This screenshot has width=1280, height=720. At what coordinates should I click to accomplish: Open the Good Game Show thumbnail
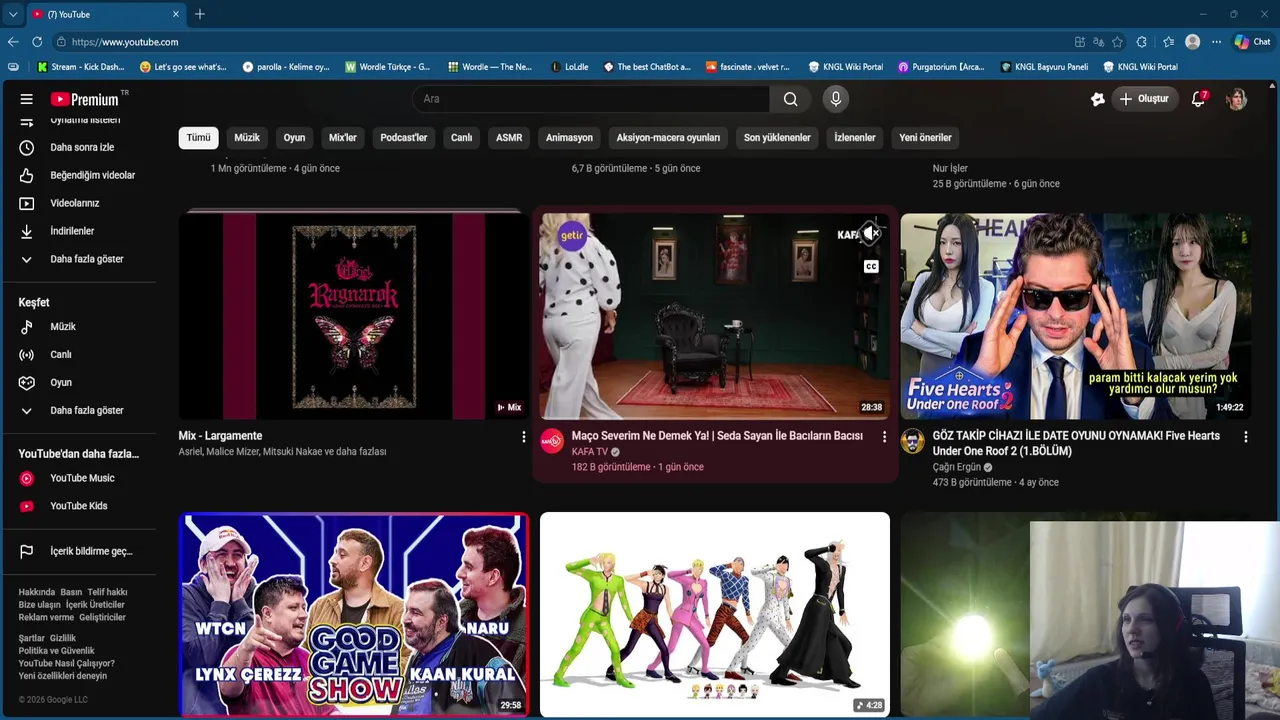point(353,614)
